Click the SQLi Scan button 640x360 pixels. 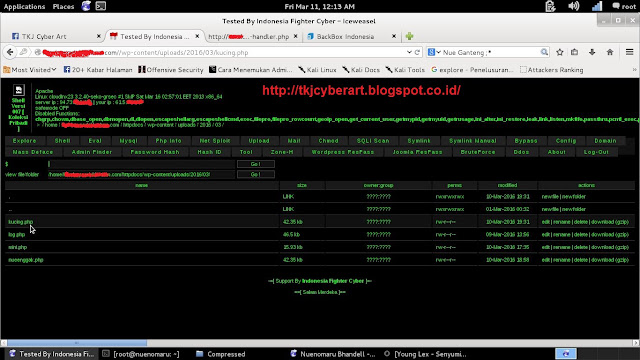pos(373,141)
